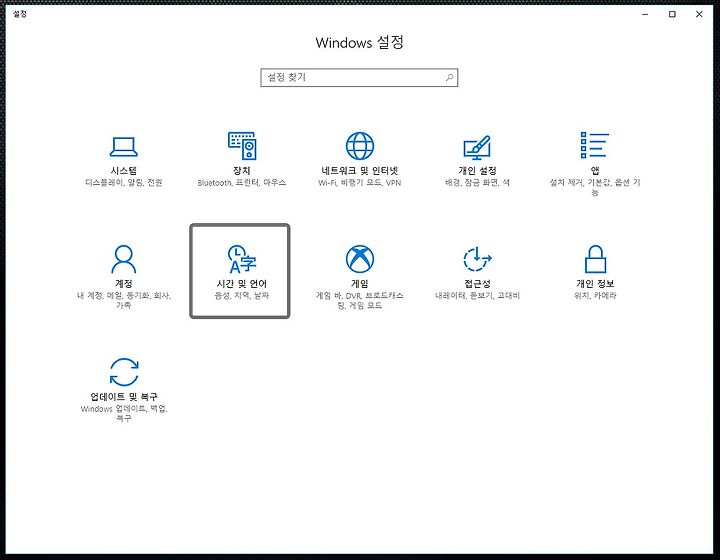
Task: Click the 음성, 지역, 날짜 description
Action: click(x=242, y=296)
